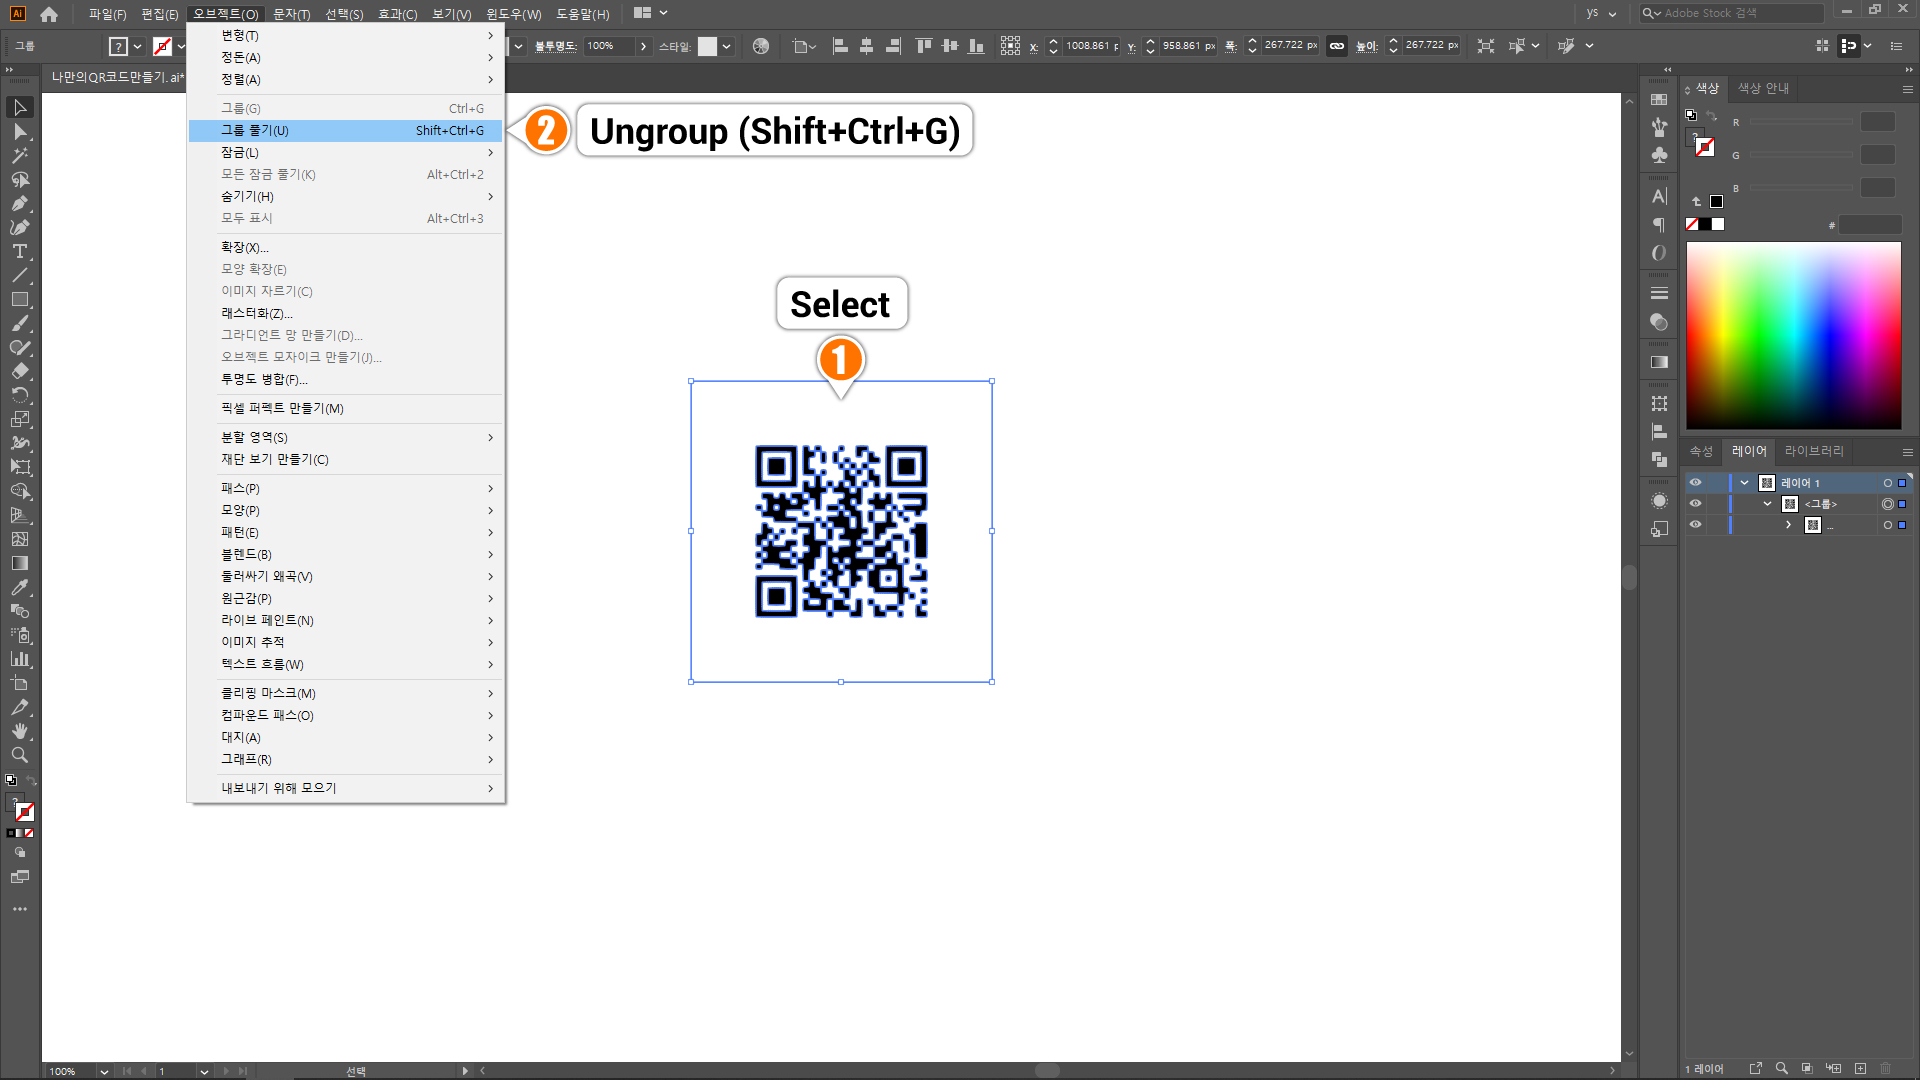Choose the Eyedropper tool
1920x1080 pixels.
[20, 587]
